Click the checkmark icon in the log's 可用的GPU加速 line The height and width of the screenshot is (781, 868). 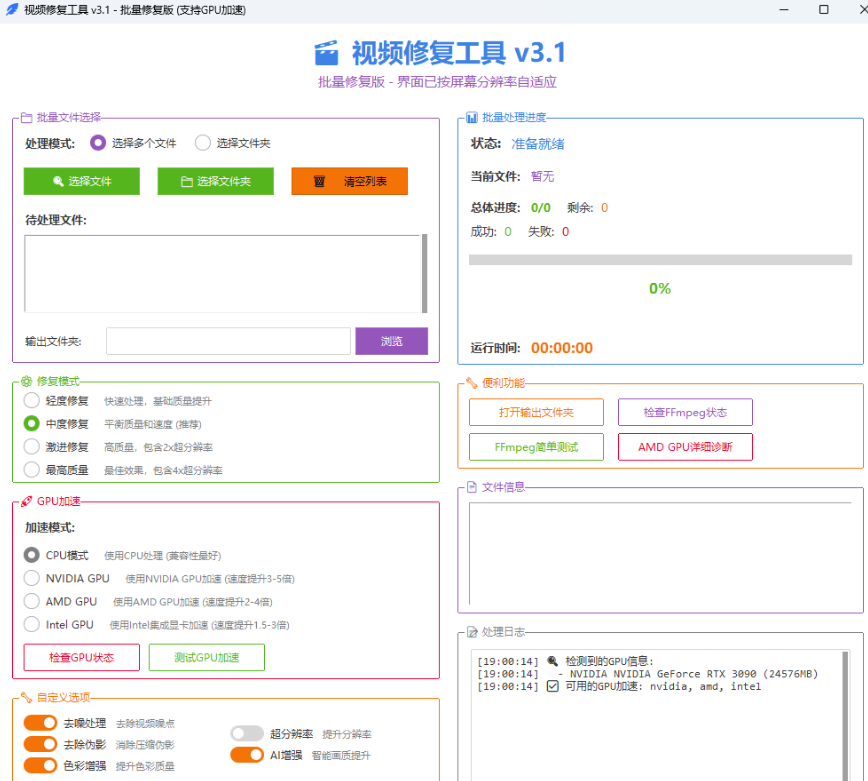552,686
